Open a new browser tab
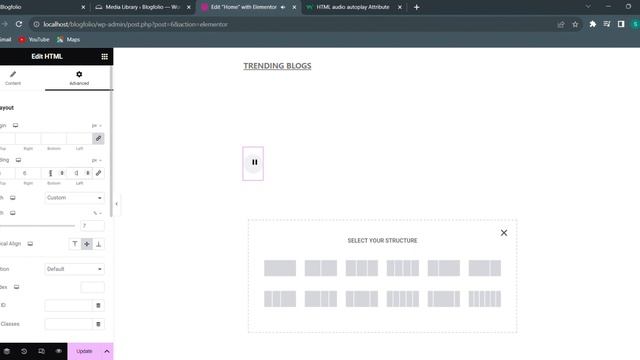The height and width of the screenshot is (360, 640). pos(416,7)
